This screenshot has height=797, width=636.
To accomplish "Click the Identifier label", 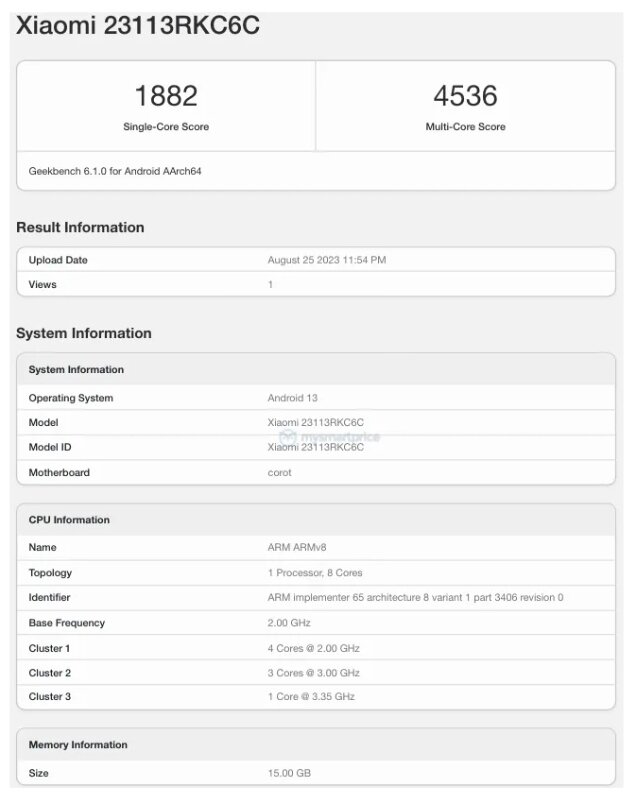I will [49, 598].
